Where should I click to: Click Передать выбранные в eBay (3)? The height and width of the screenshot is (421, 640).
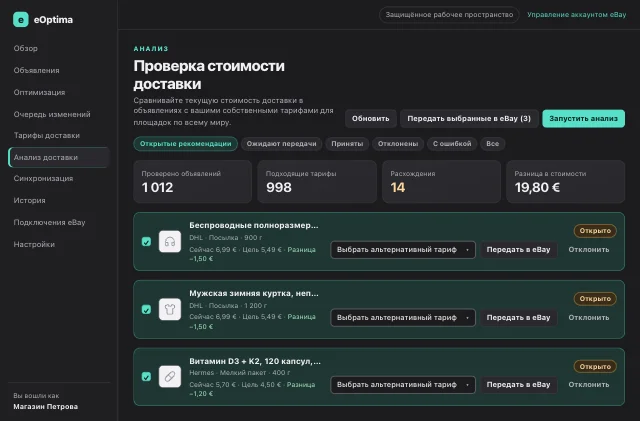(x=469, y=118)
